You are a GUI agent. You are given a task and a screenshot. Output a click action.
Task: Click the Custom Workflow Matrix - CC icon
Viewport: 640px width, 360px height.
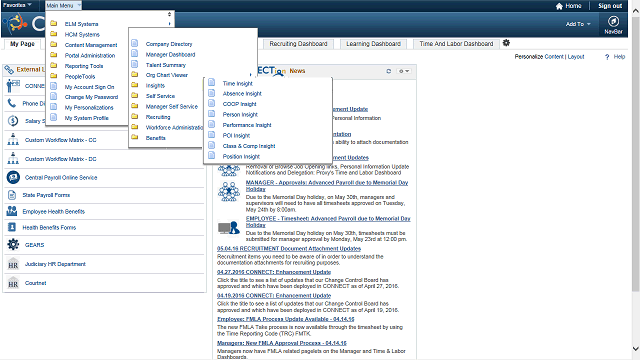coord(13,140)
